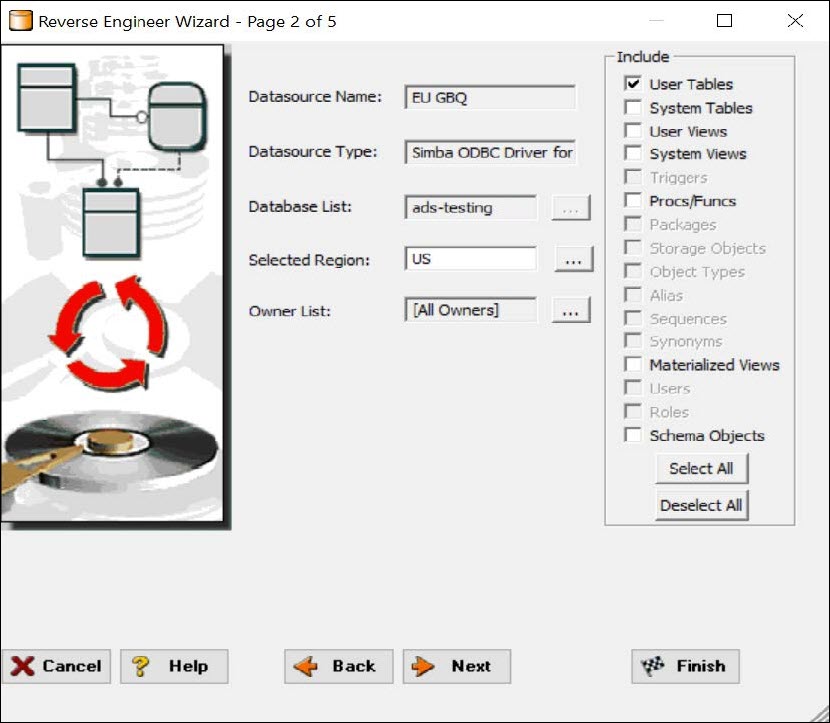Screen dimensions: 830x723
Task: Enable the System Tables checkbox
Action: pos(633,107)
